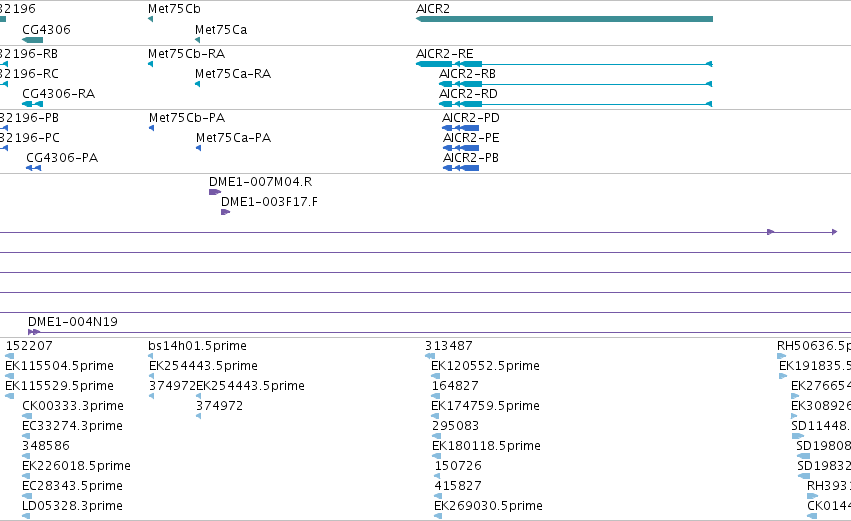Select the EC33274.3prime EST entry
Image resolution: width=851 pixels, height=521 pixels.
[72, 426]
